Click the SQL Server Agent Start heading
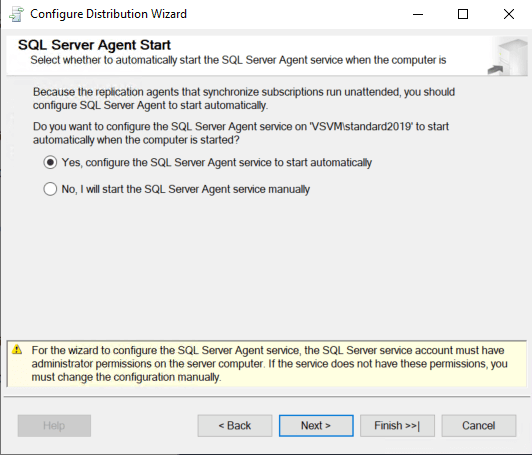 click(94, 45)
